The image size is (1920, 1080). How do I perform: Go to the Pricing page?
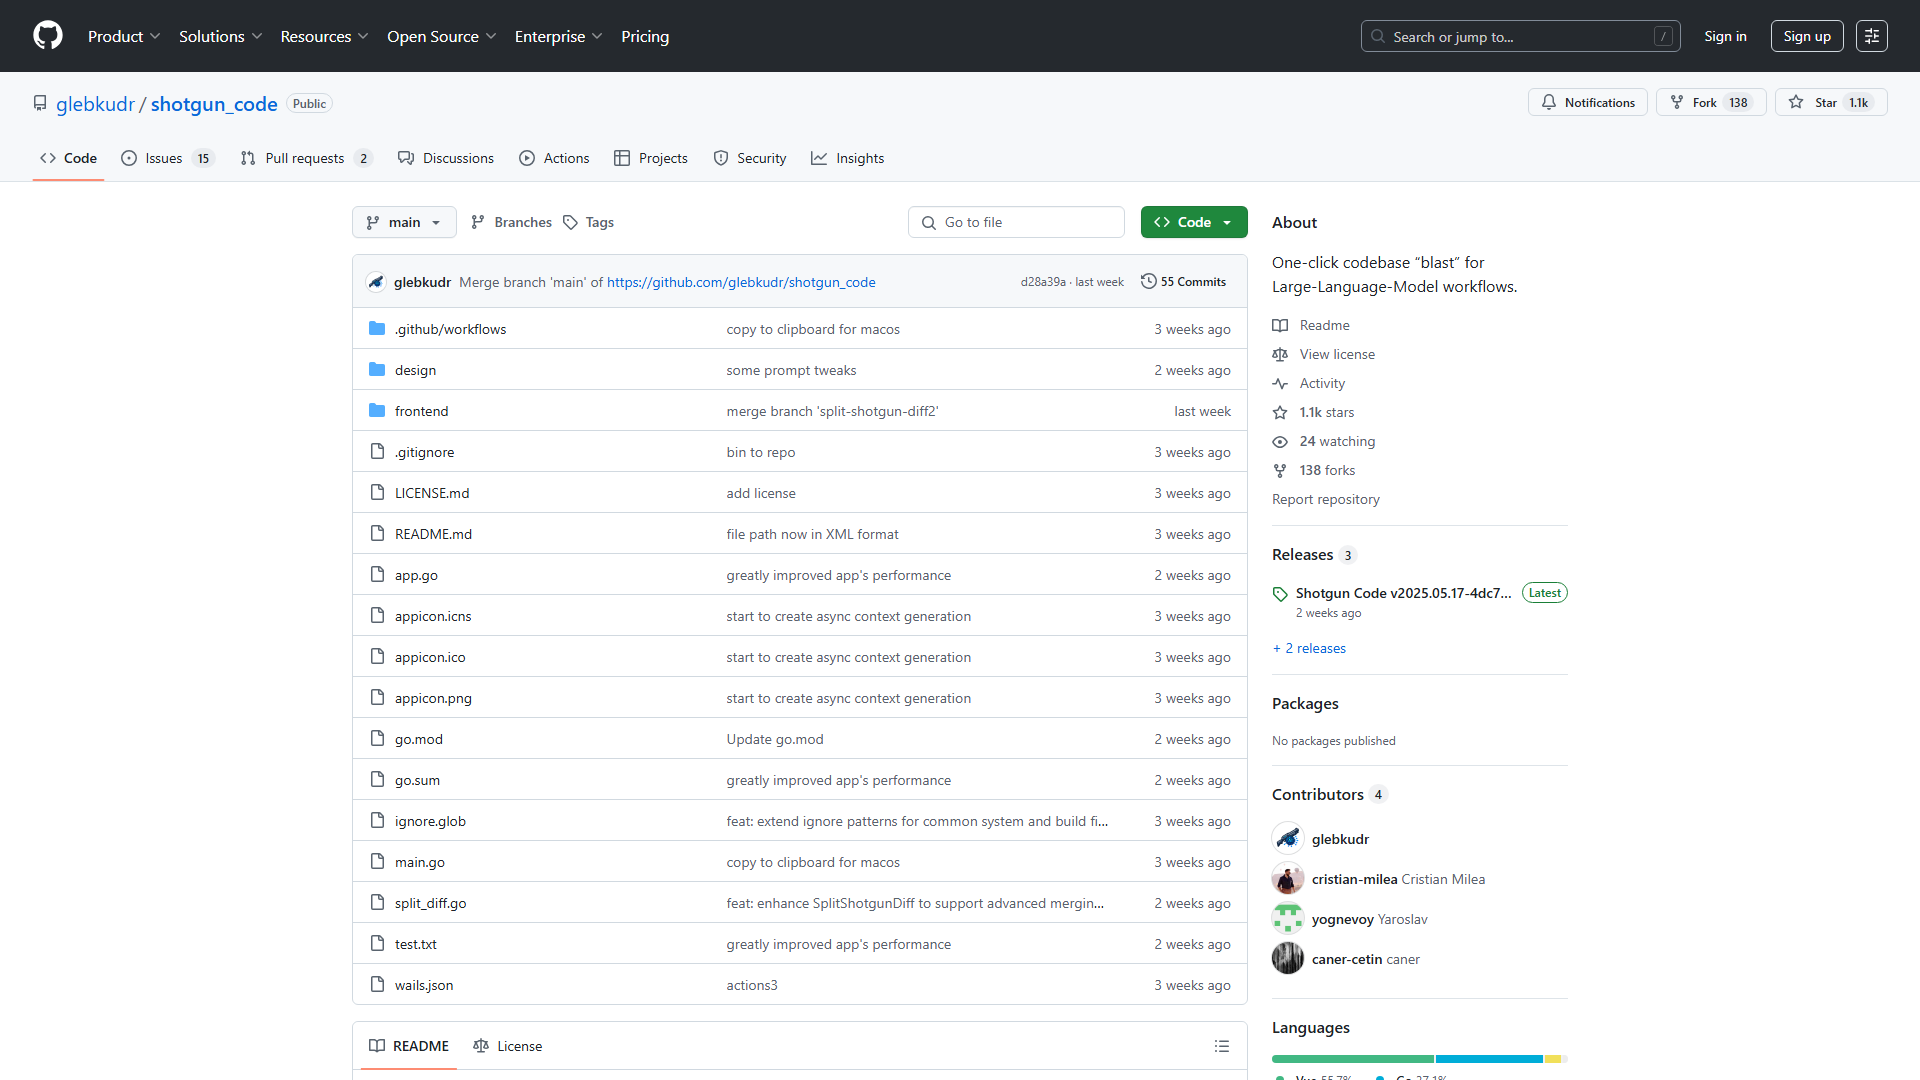(x=645, y=36)
